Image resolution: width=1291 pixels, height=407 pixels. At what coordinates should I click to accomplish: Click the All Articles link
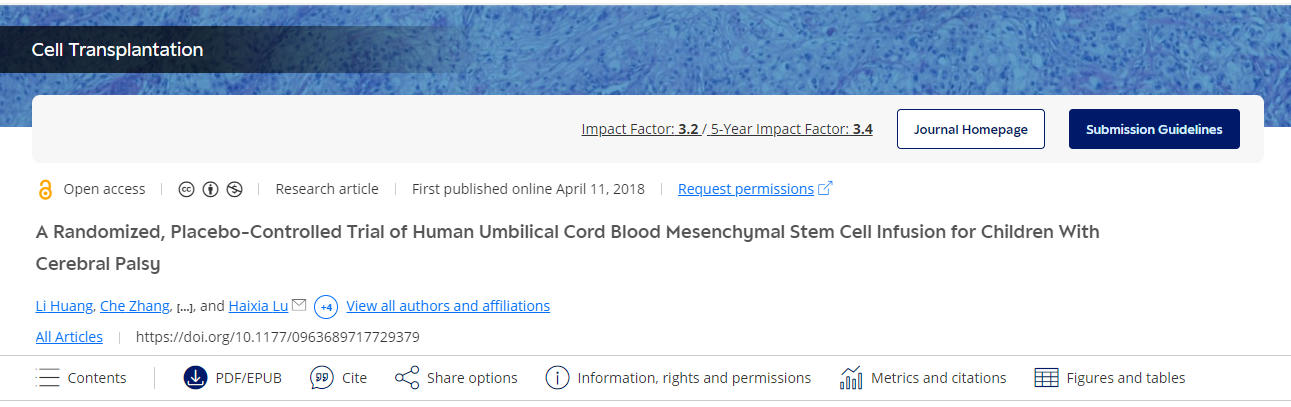click(x=69, y=337)
